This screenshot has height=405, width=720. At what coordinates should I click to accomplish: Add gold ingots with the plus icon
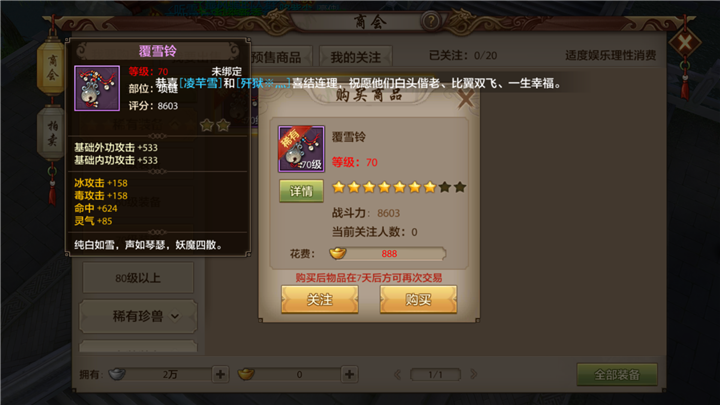(349, 374)
